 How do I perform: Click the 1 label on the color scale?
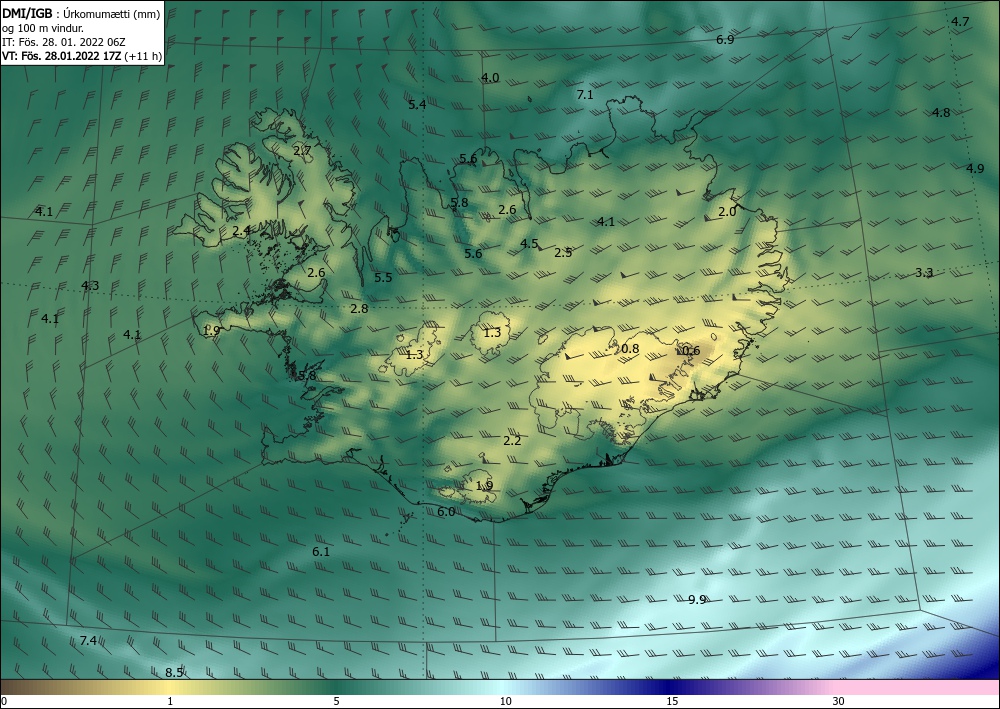point(170,701)
